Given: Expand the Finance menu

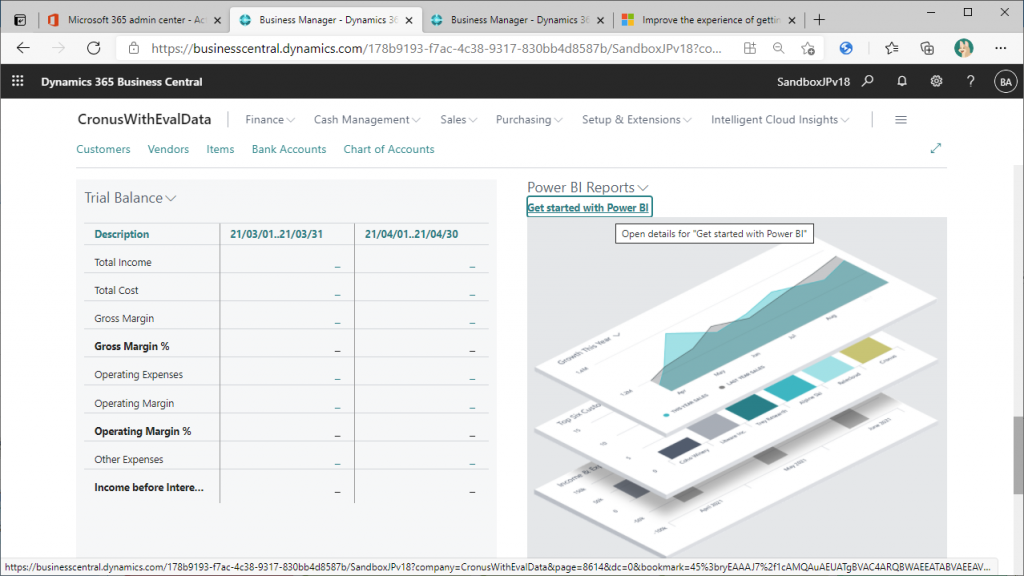Looking at the screenshot, I should [x=270, y=120].
